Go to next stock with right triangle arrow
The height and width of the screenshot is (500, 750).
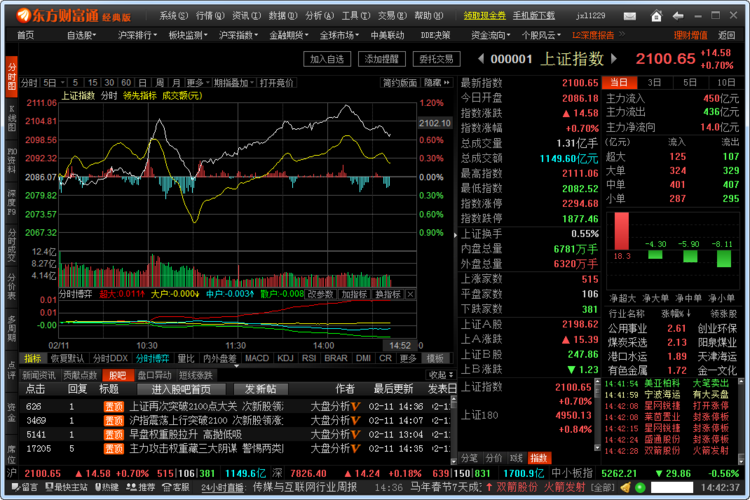[x=614, y=59]
